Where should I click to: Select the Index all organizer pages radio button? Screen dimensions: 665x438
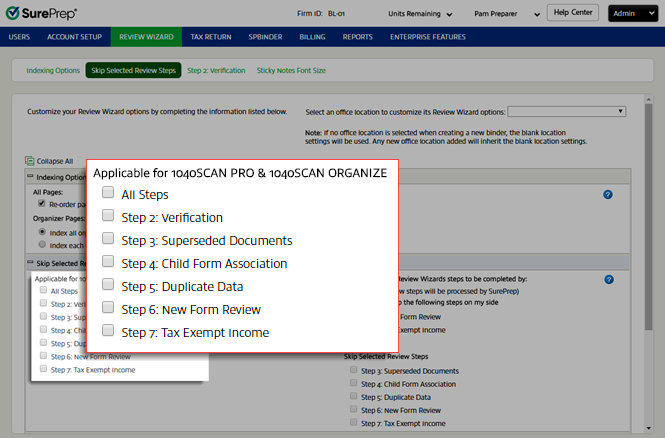coord(42,232)
